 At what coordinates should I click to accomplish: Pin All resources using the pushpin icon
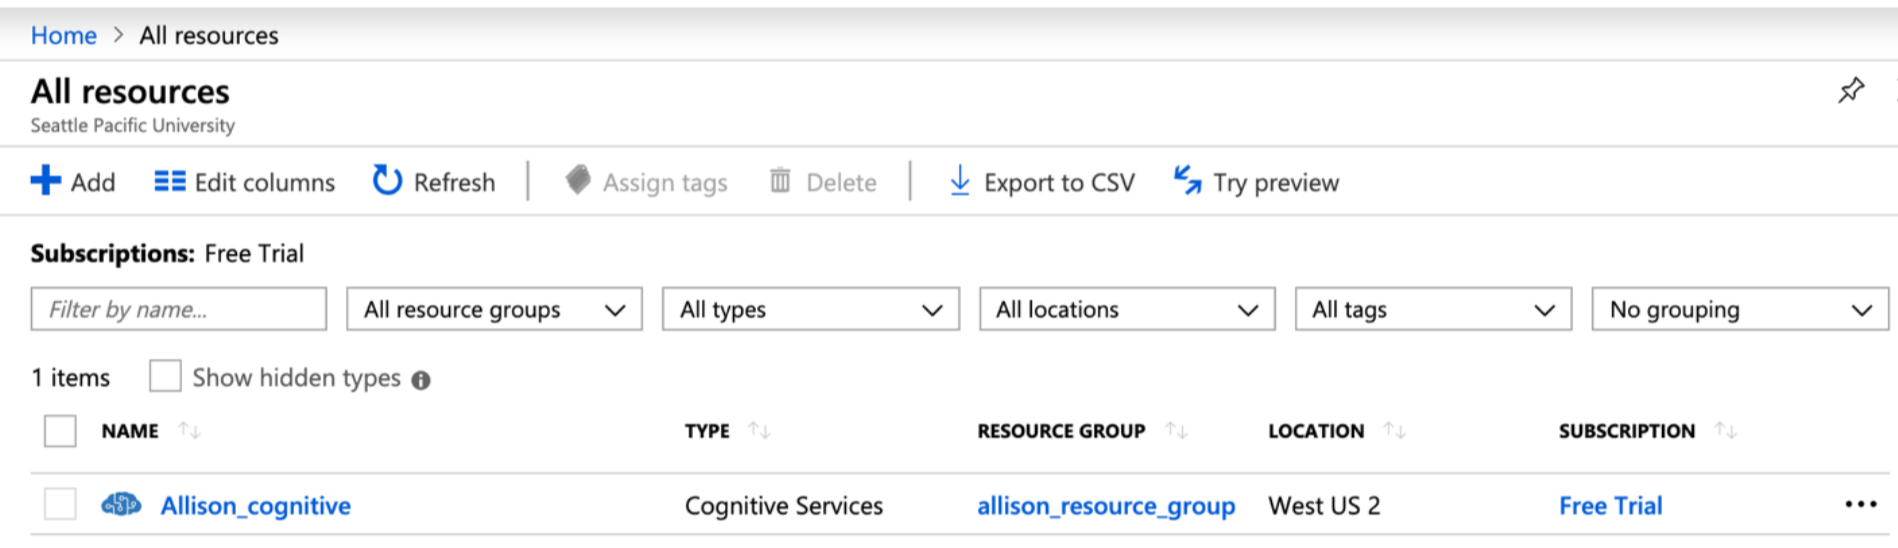pyautogui.click(x=1851, y=91)
